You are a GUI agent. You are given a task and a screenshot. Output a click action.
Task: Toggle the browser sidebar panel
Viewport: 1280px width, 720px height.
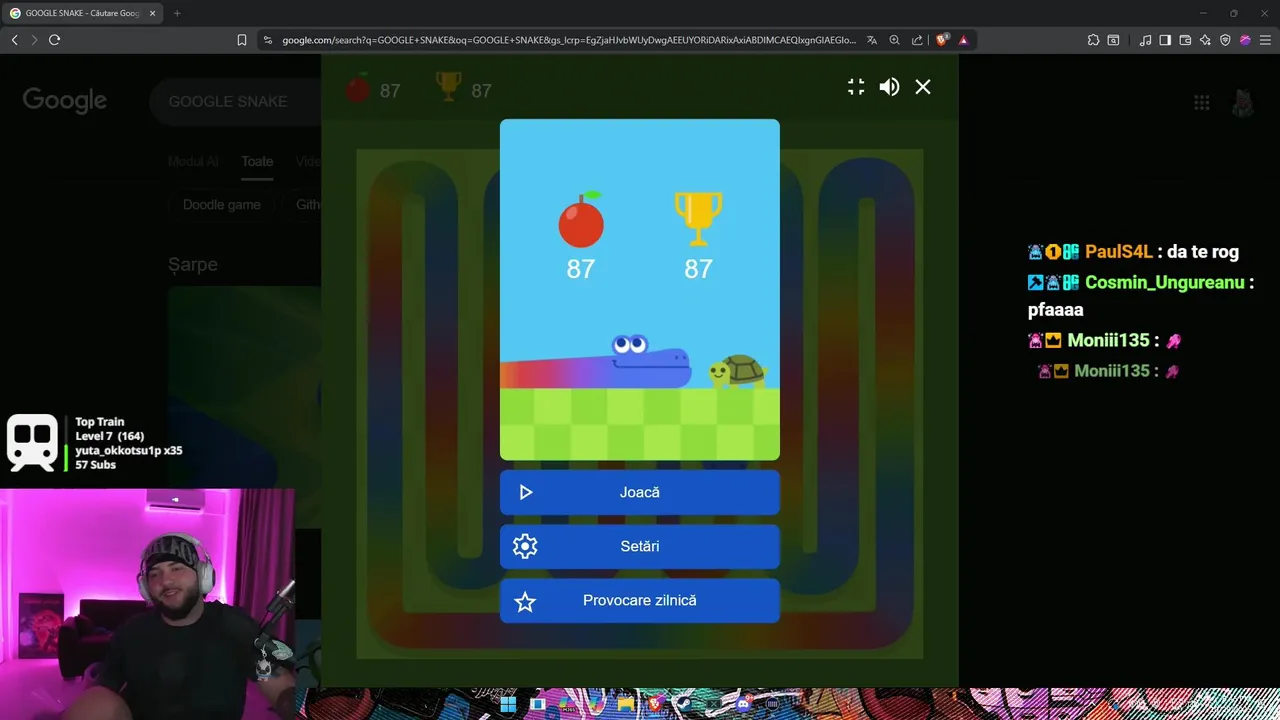(1165, 40)
